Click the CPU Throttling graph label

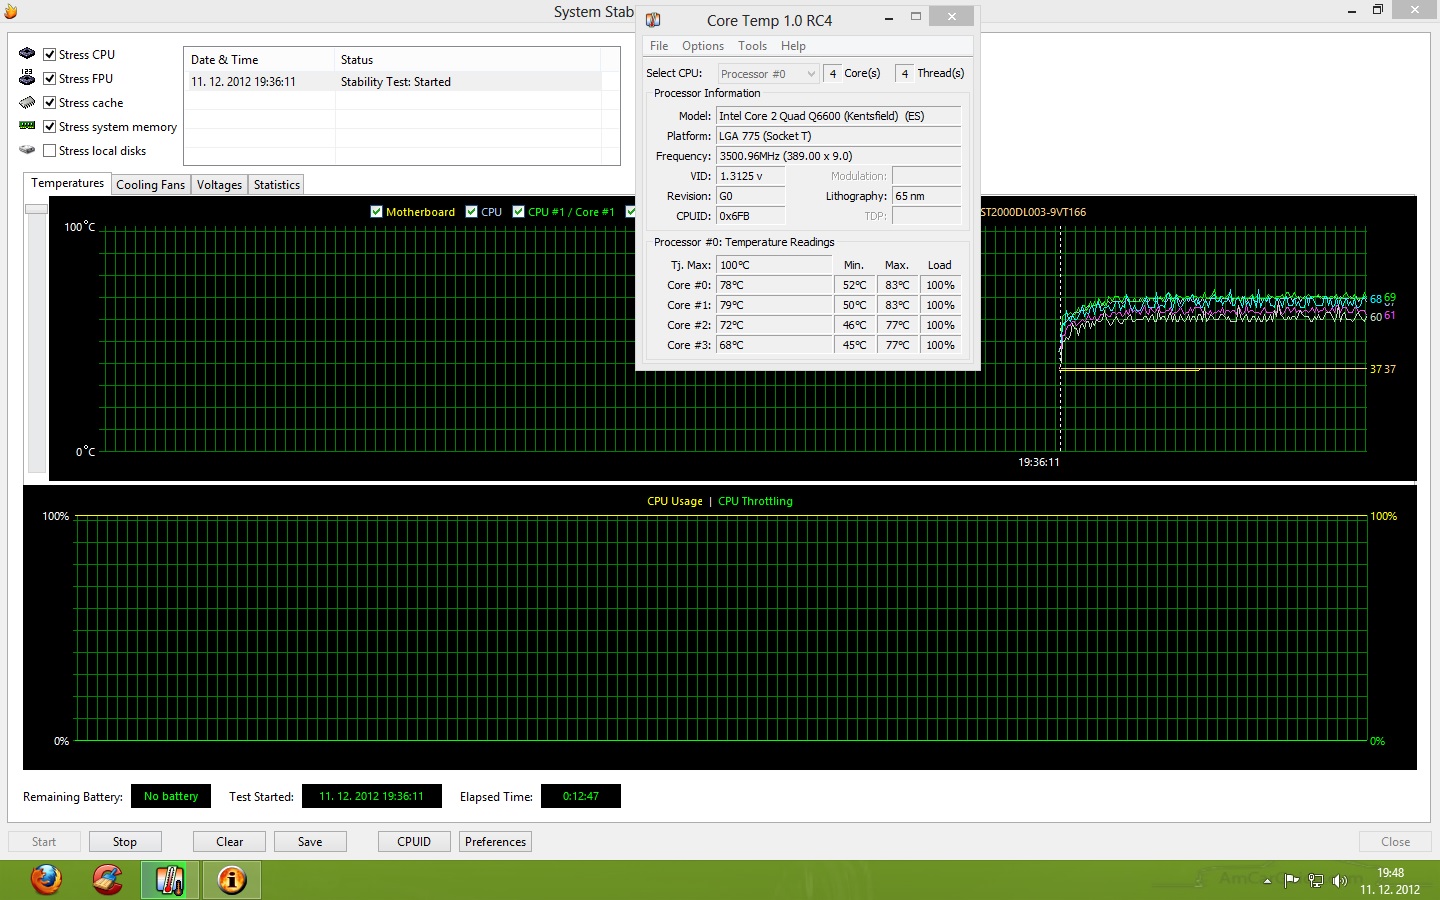(x=755, y=501)
